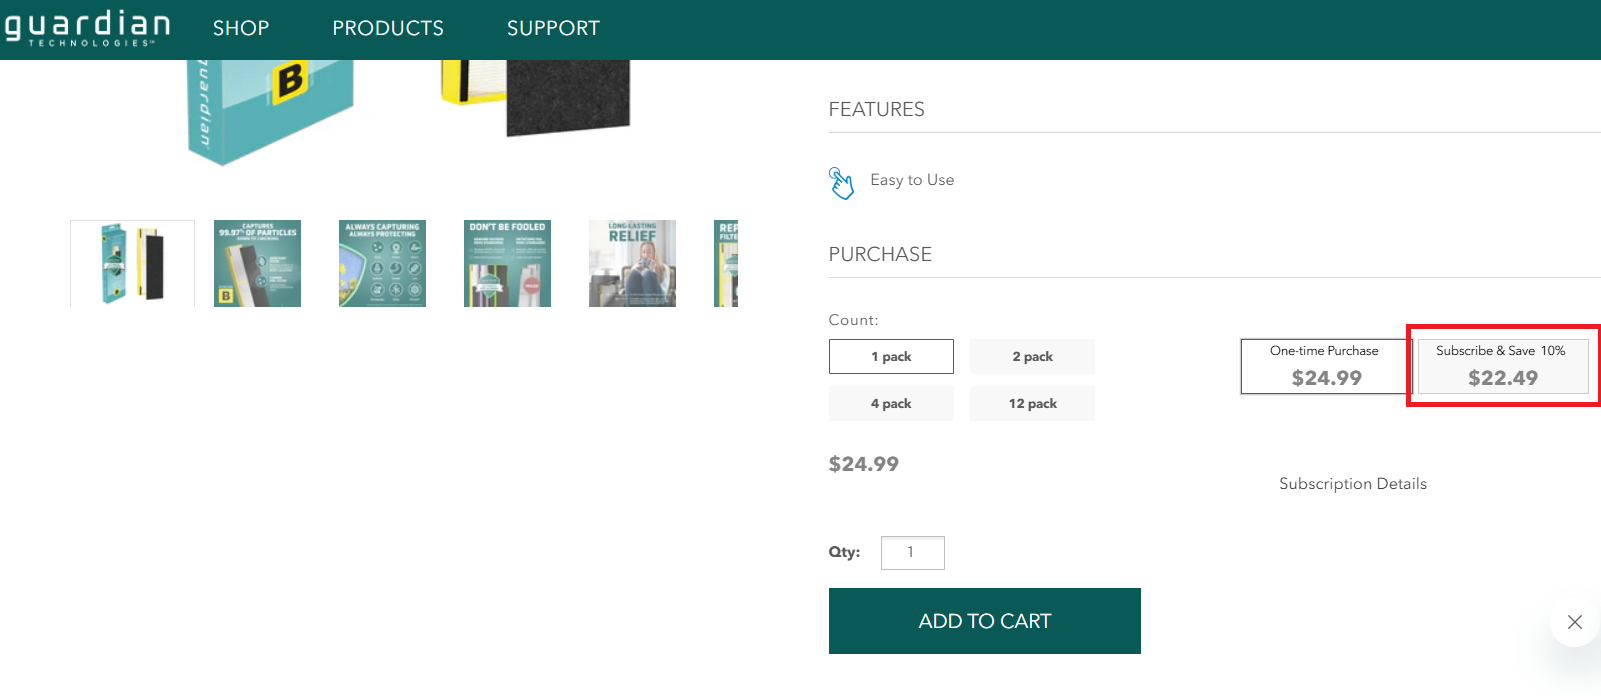The image size is (1601, 696).
Task: Close the floating chat popup X
Action: pyautogui.click(x=1574, y=622)
